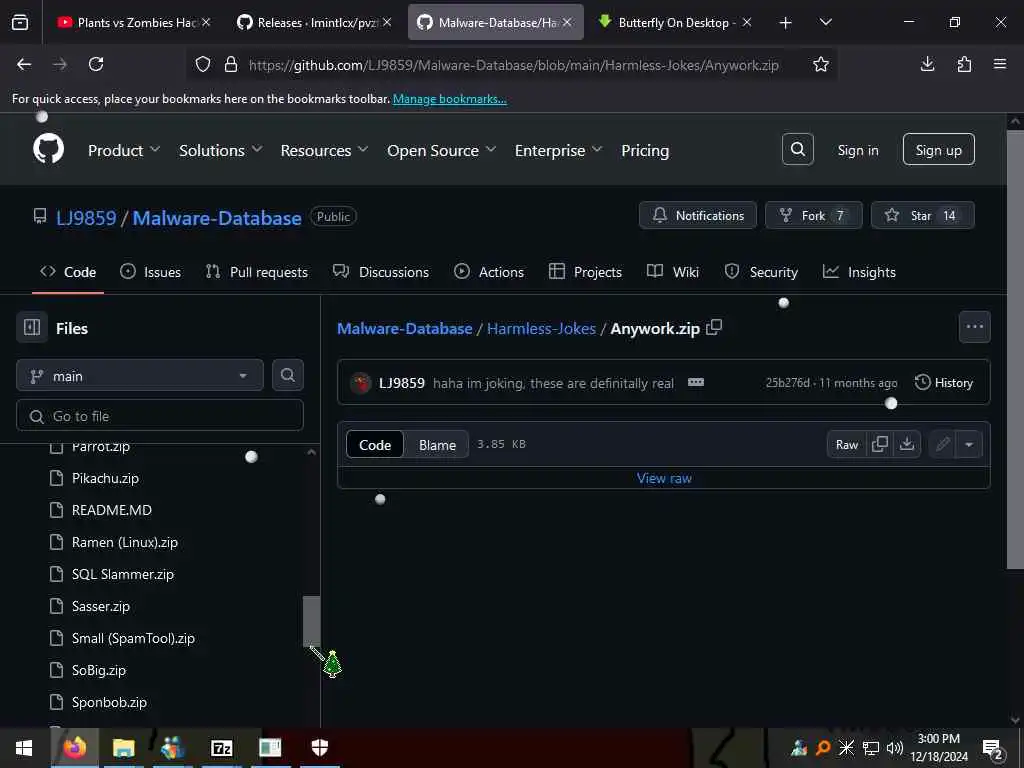Switch to the Blame view
This screenshot has height=768, width=1024.
pyautogui.click(x=437, y=445)
